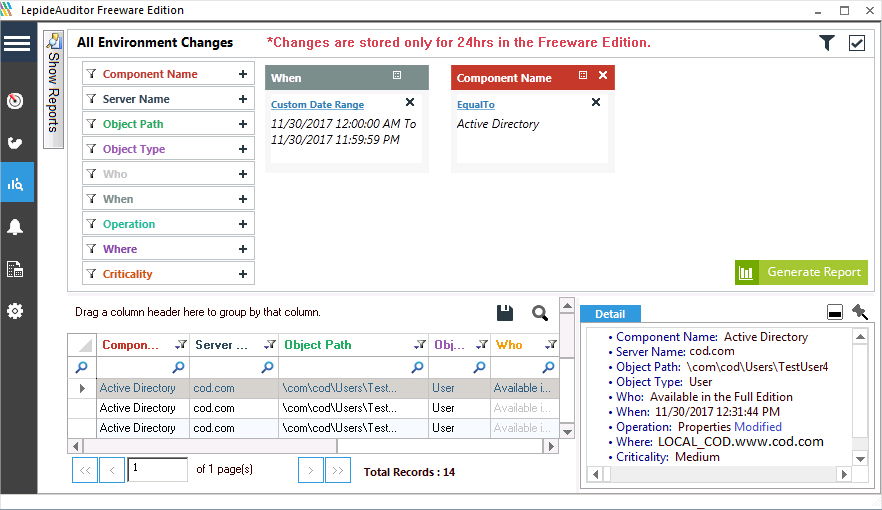Pin the Detail panel with pushpin

pyautogui.click(x=860, y=312)
